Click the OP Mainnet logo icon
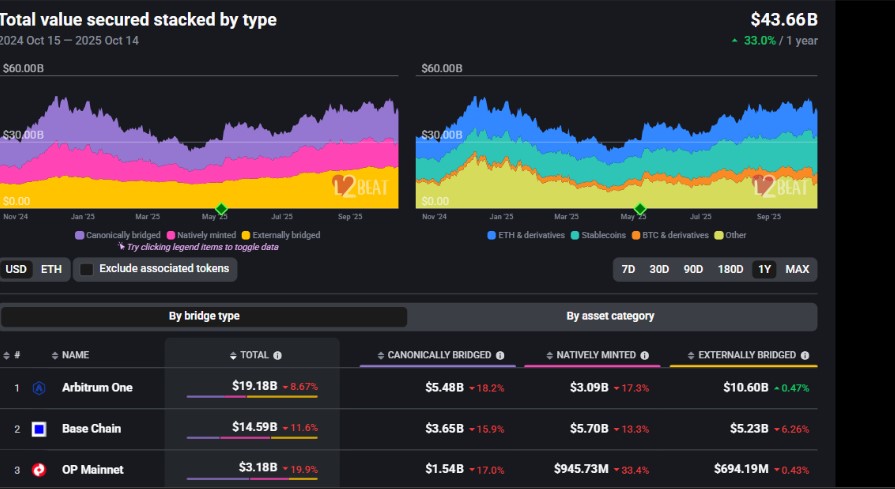The image size is (895, 489). click(x=39, y=470)
